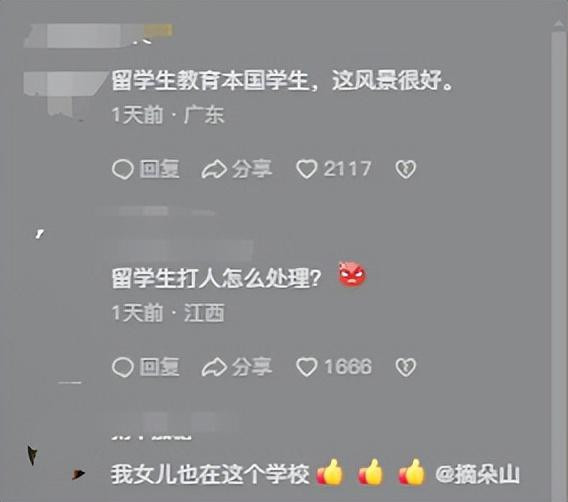The image size is (568, 502).
Task: Like the comment with 1666 likes
Action: [x=307, y=367]
